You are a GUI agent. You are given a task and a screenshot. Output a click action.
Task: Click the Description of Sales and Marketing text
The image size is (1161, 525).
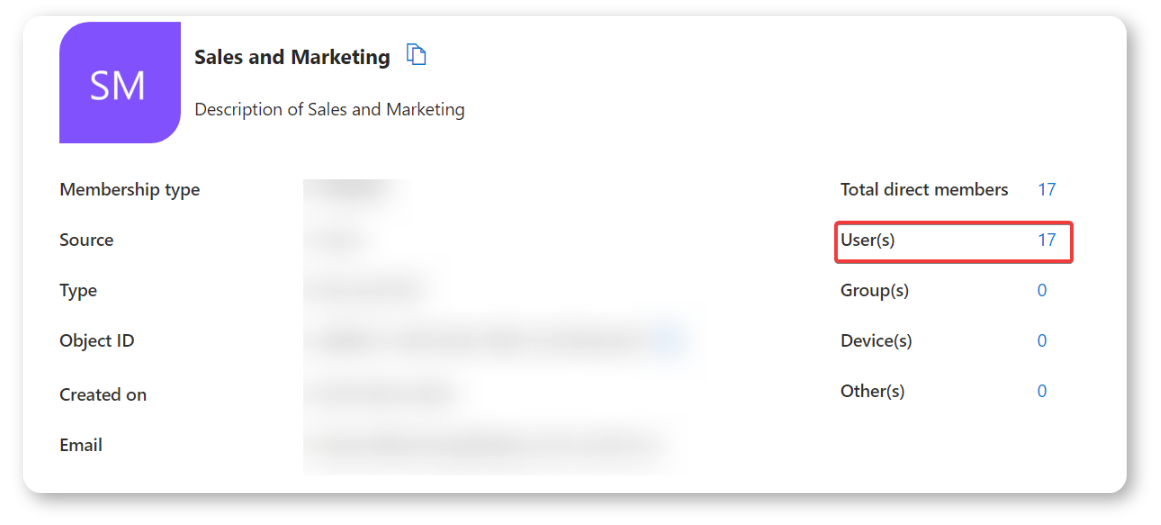pos(329,109)
